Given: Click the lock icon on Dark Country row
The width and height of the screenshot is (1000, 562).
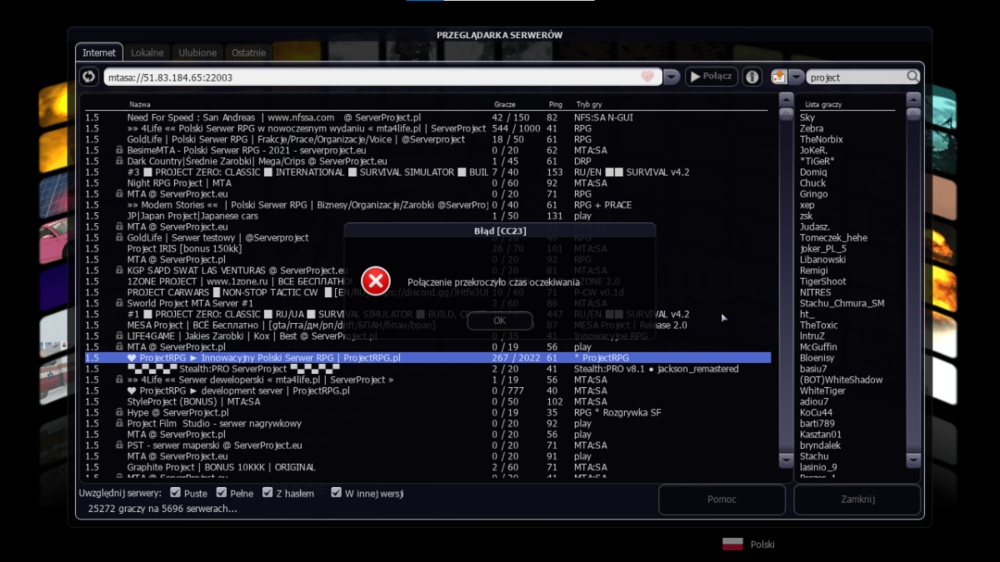Looking at the screenshot, I should pyautogui.click(x=119, y=161).
